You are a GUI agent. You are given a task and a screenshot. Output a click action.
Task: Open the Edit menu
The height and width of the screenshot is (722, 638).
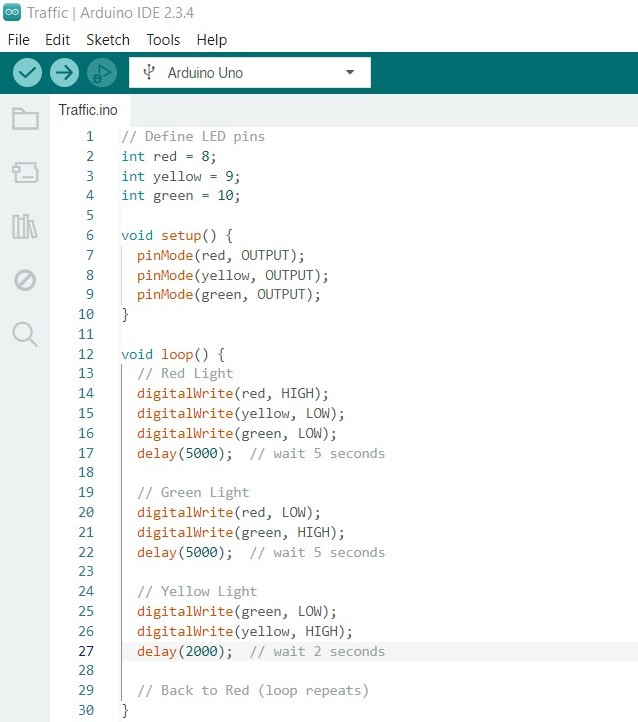tap(58, 40)
